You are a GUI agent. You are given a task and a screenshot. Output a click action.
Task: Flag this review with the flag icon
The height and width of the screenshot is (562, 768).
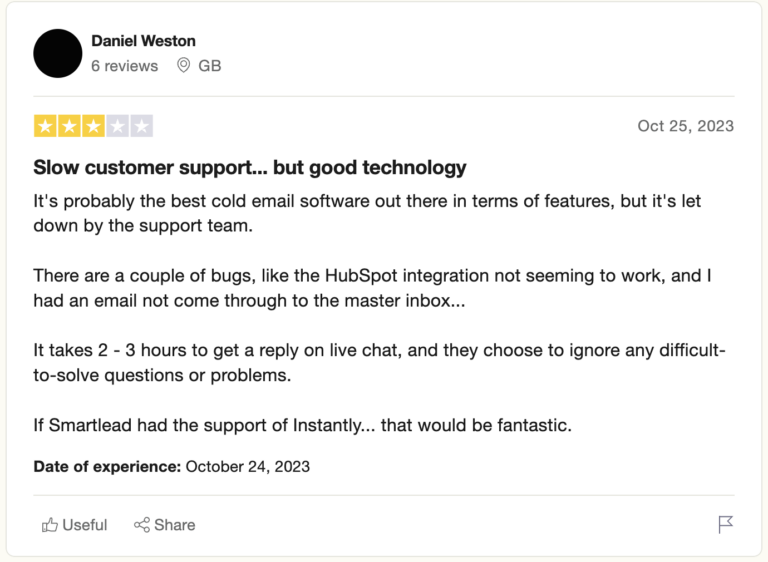click(x=726, y=525)
